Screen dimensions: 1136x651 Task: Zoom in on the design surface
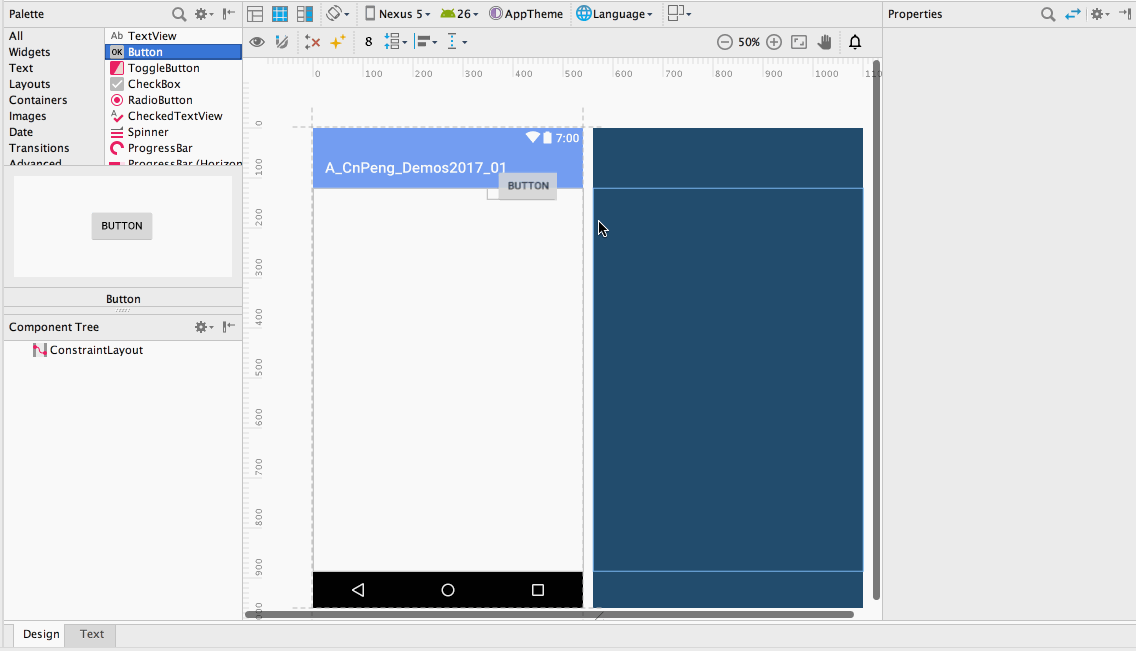point(774,42)
